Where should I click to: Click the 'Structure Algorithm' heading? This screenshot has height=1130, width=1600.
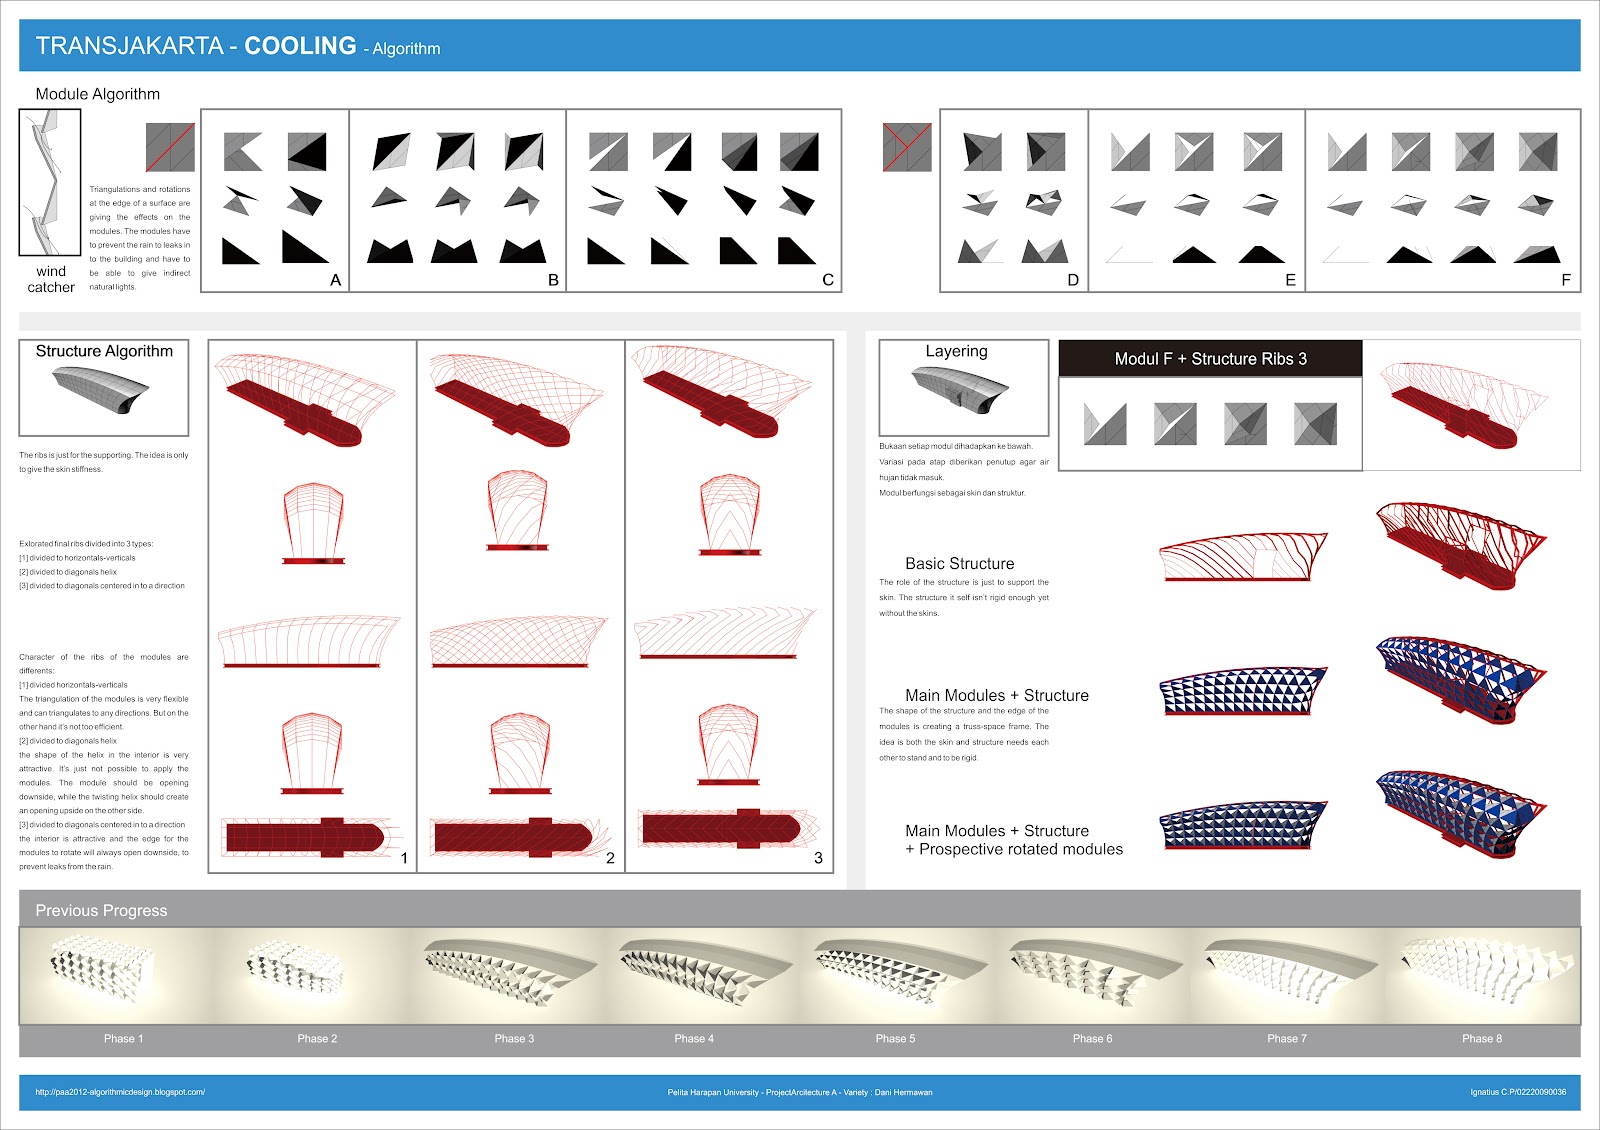click(104, 351)
